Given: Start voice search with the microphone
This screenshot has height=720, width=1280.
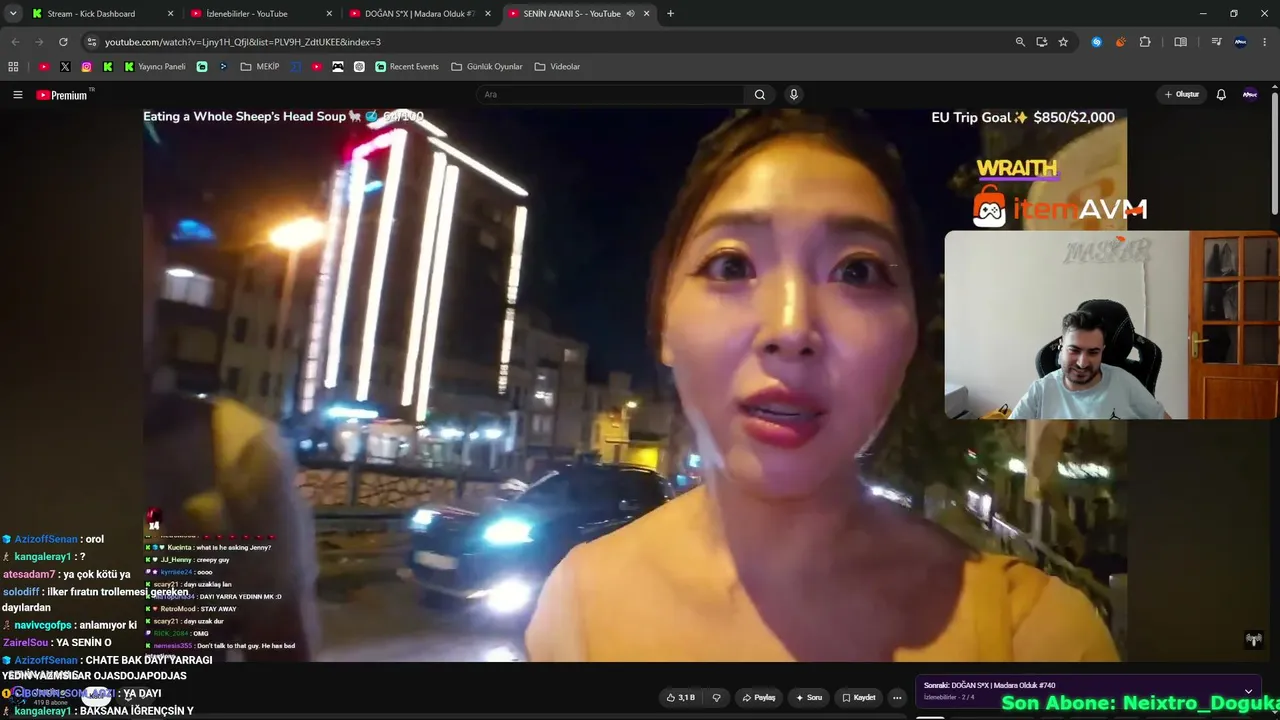Looking at the screenshot, I should click(794, 95).
